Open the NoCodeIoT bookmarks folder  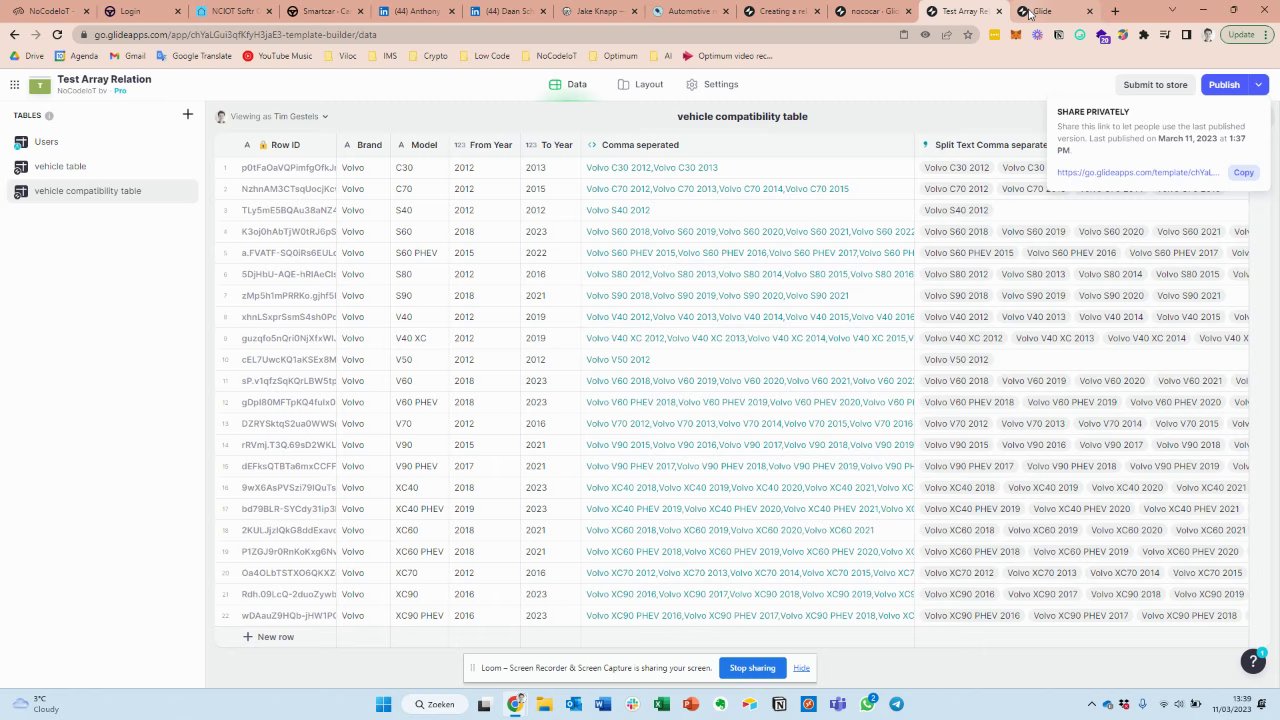pyautogui.click(x=548, y=56)
